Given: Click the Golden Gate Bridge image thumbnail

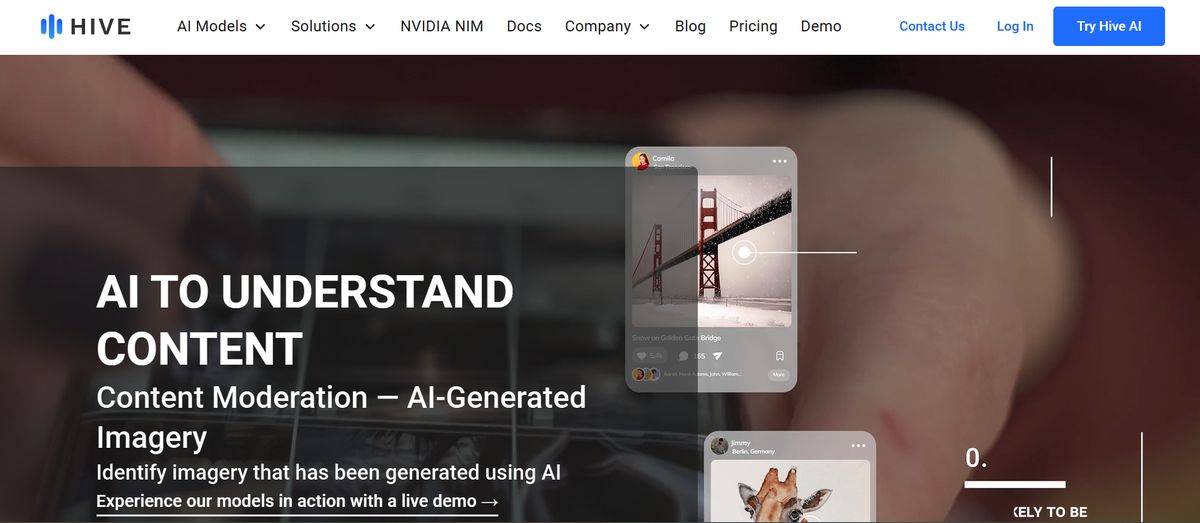Looking at the screenshot, I should (711, 251).
